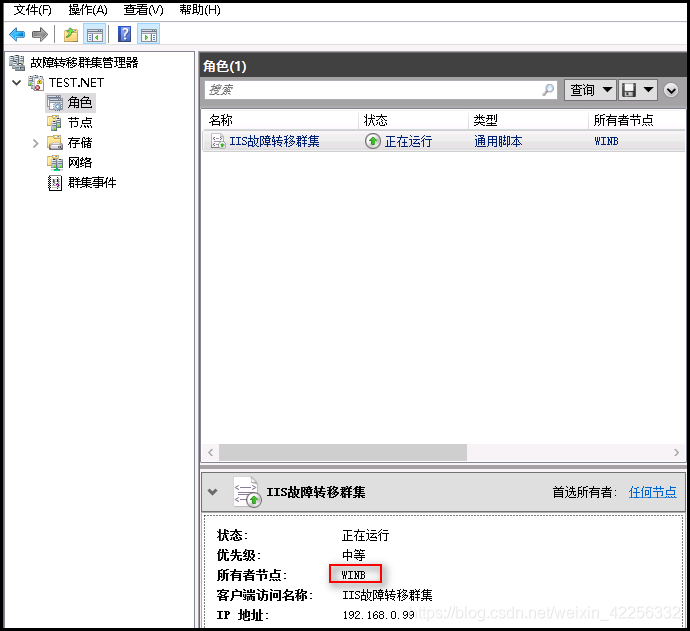
Task: Click the 正在运行 value in details pane
Action: [366, 535]
